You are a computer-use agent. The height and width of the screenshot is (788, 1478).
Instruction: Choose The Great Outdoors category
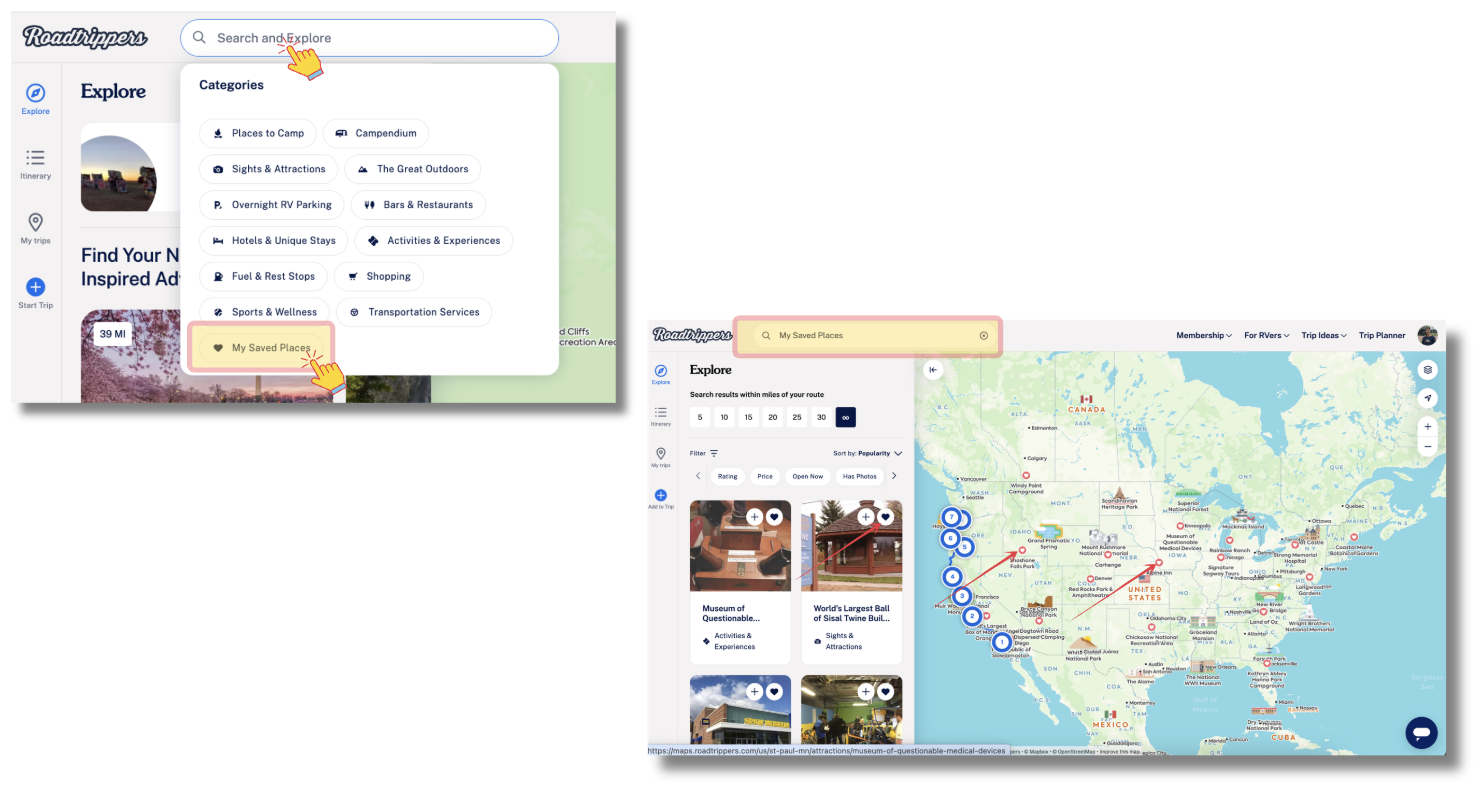pos(412,169)
